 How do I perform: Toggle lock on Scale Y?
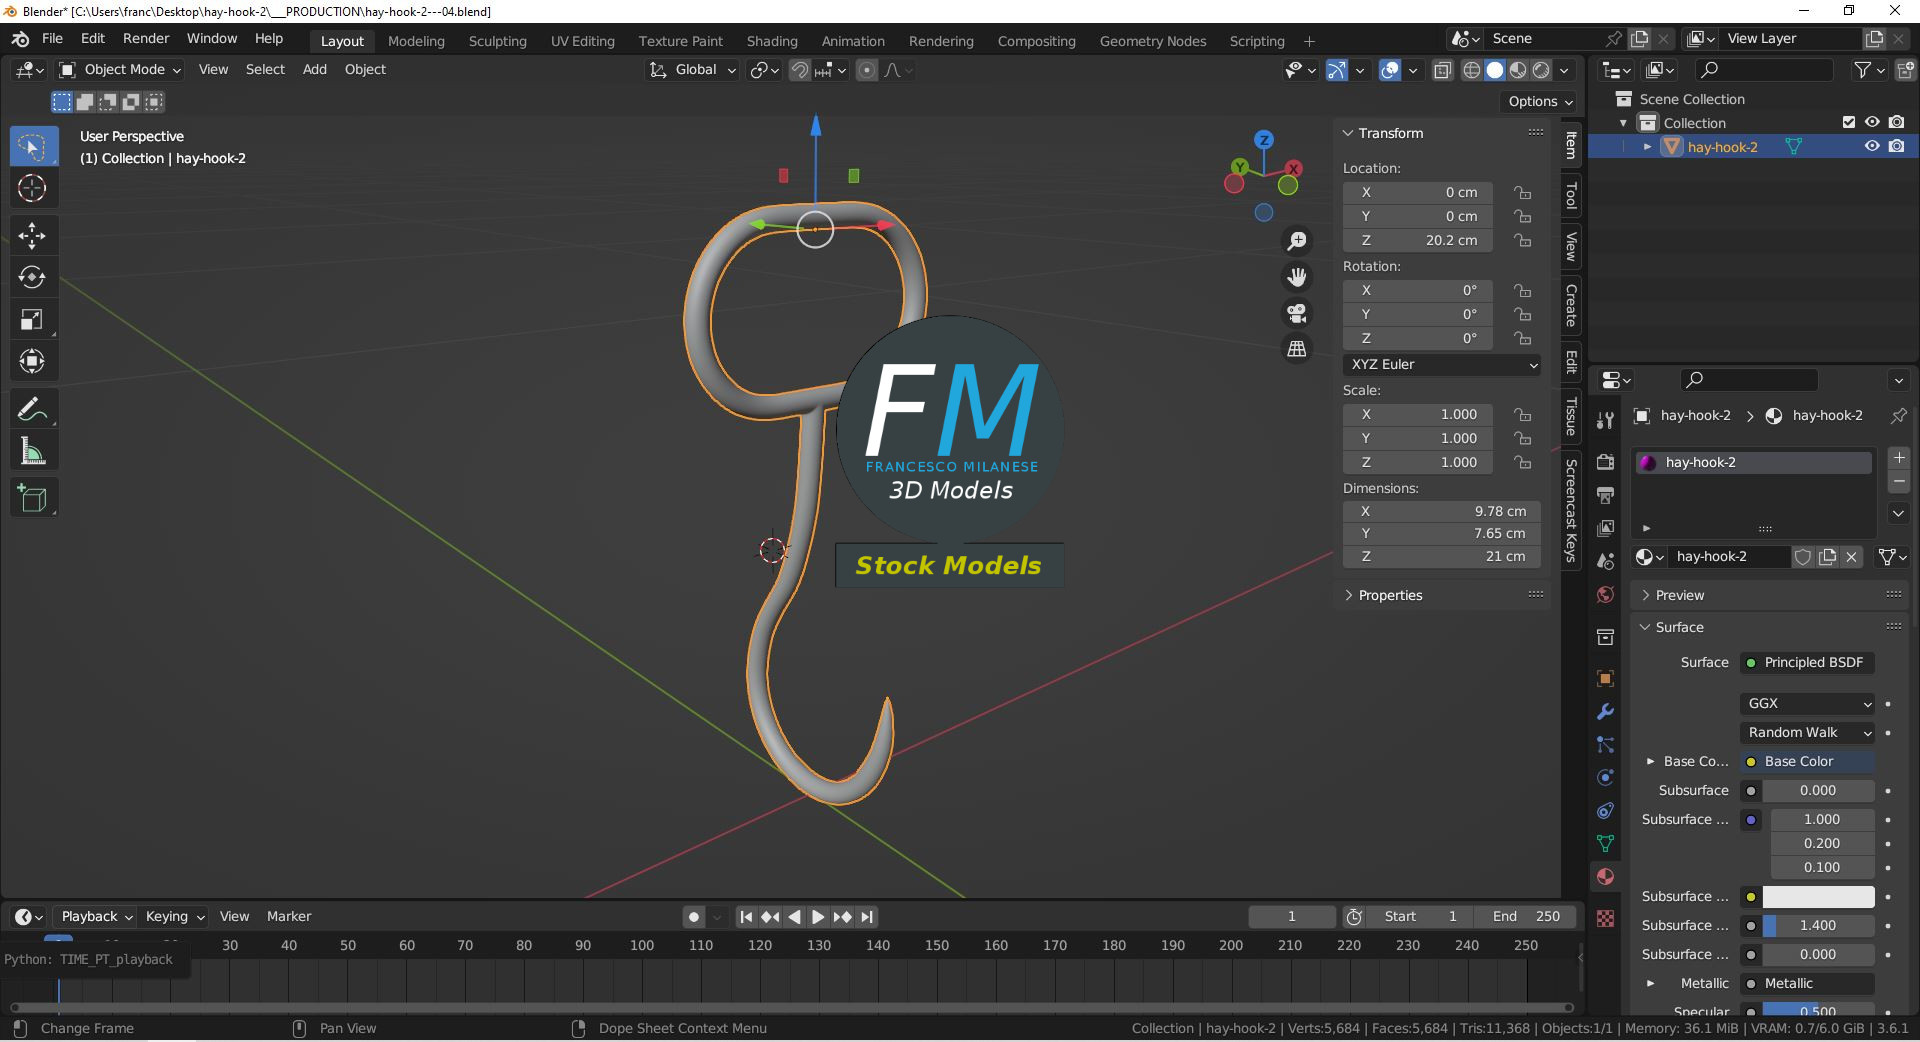pos(1522,438)
